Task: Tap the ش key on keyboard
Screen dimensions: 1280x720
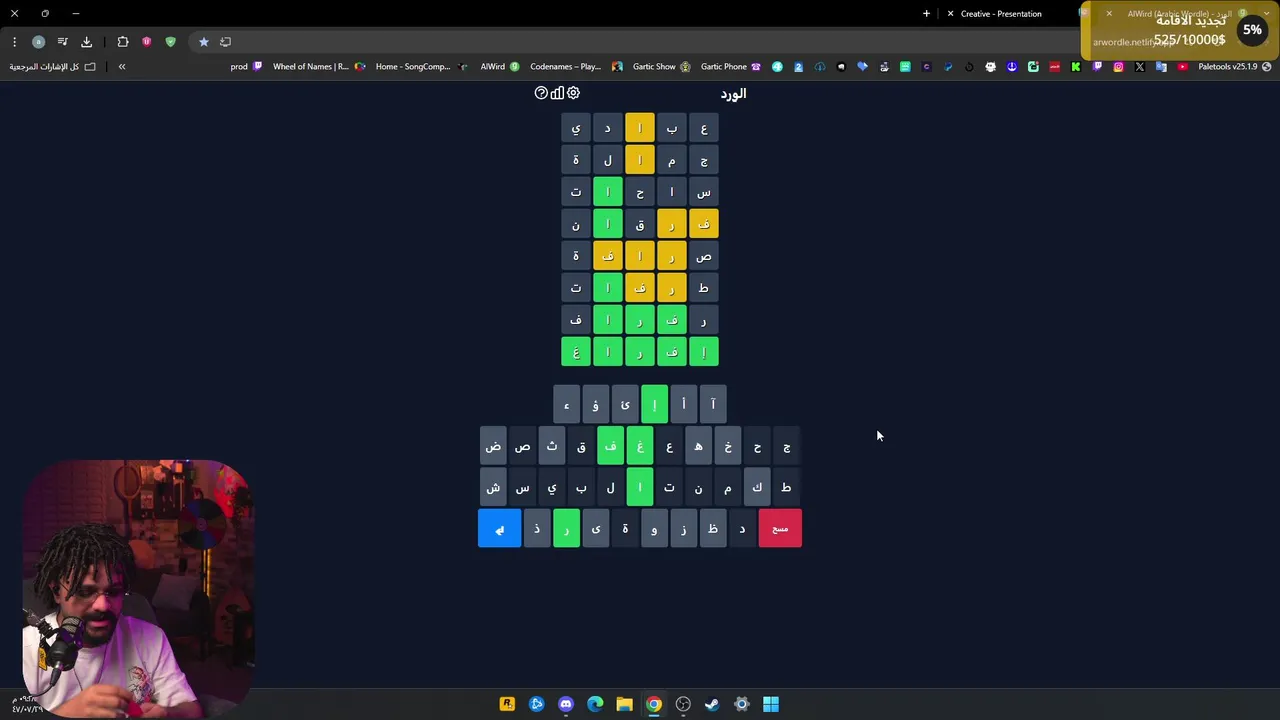Action: (493, 487)
